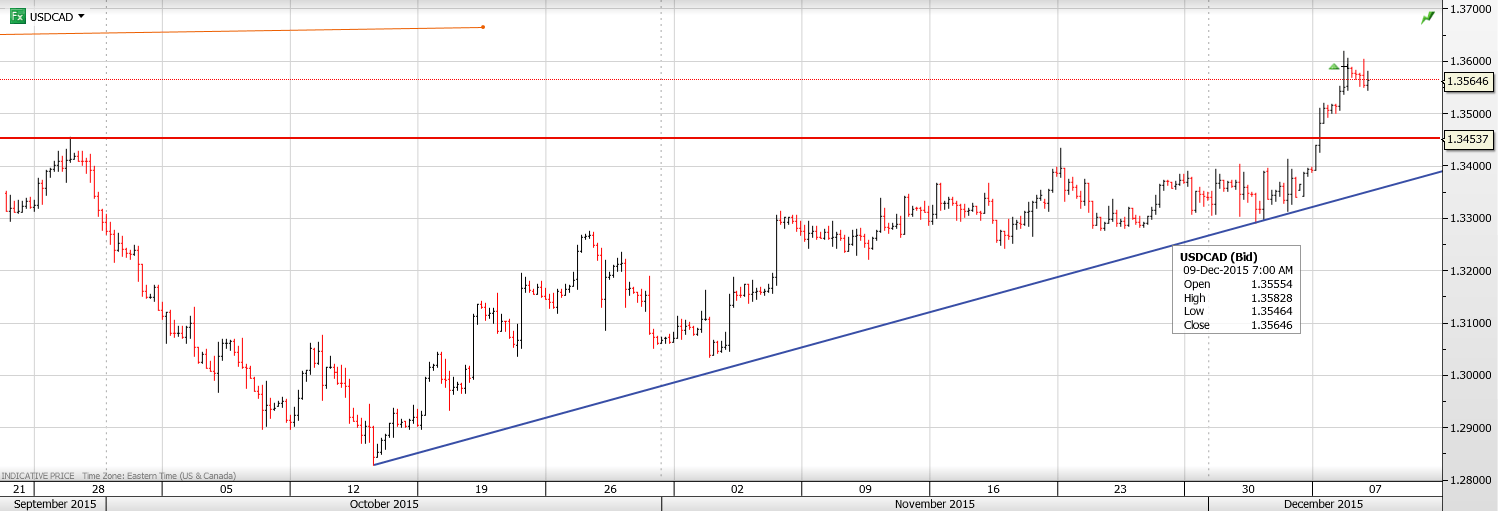Select the November 2015 month segment
This screenshot has height=511, width=1498.
tap(934, 504)
